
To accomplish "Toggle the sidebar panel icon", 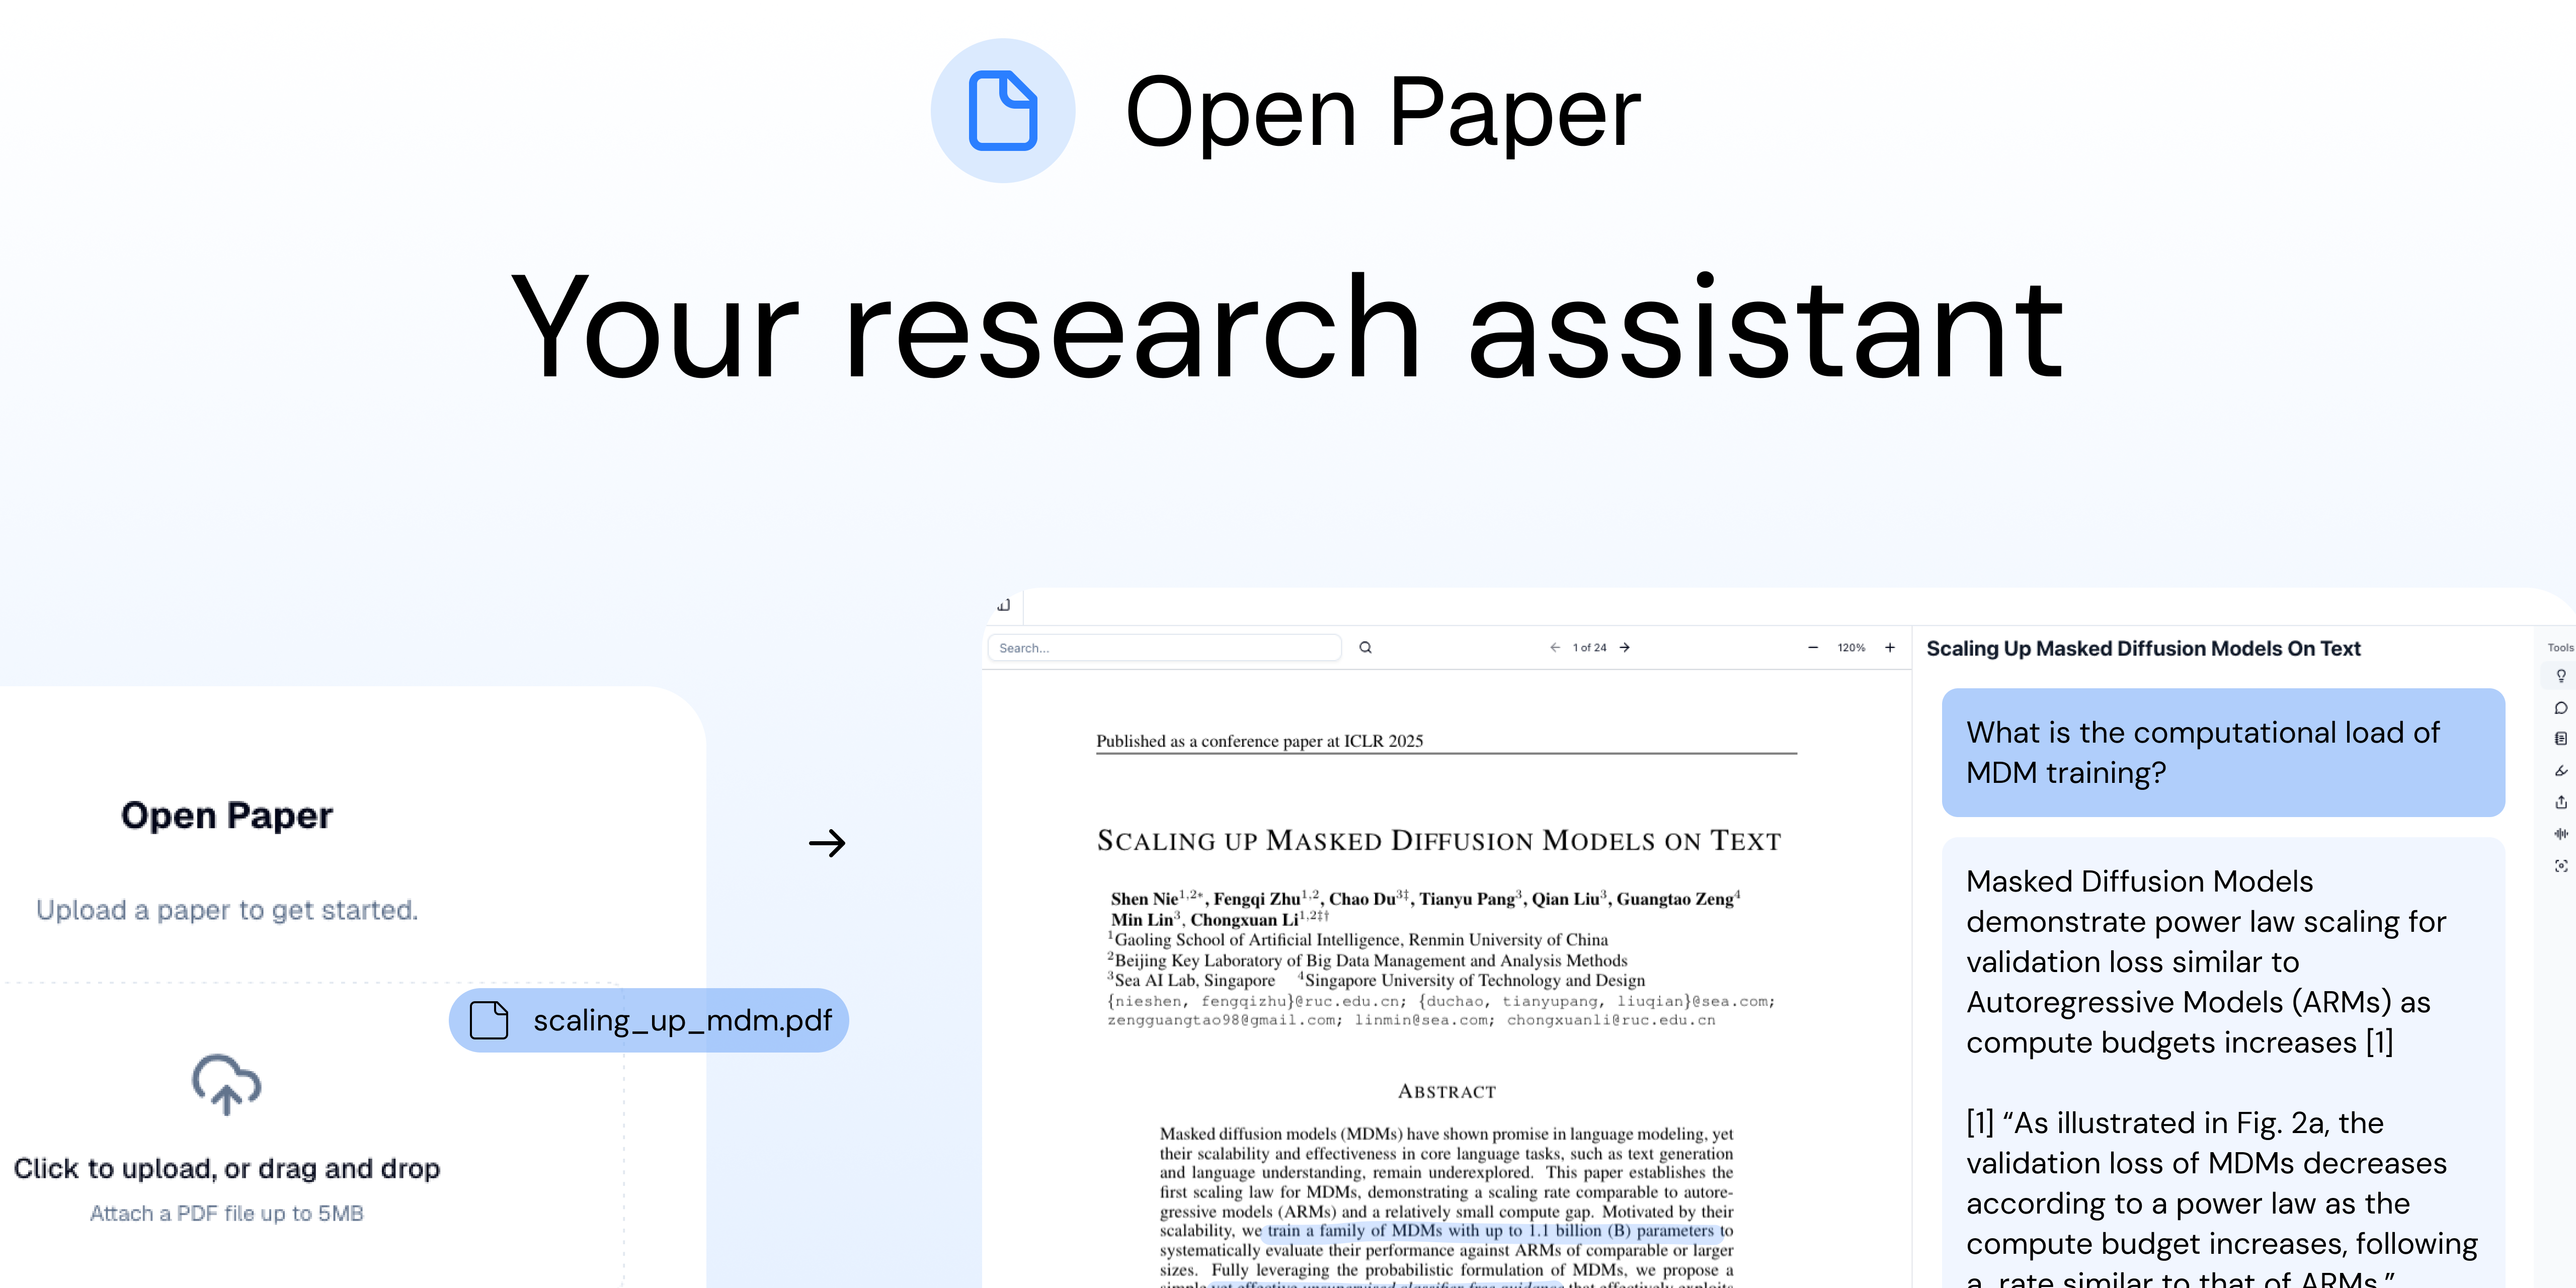I will tap(1004, 605).
